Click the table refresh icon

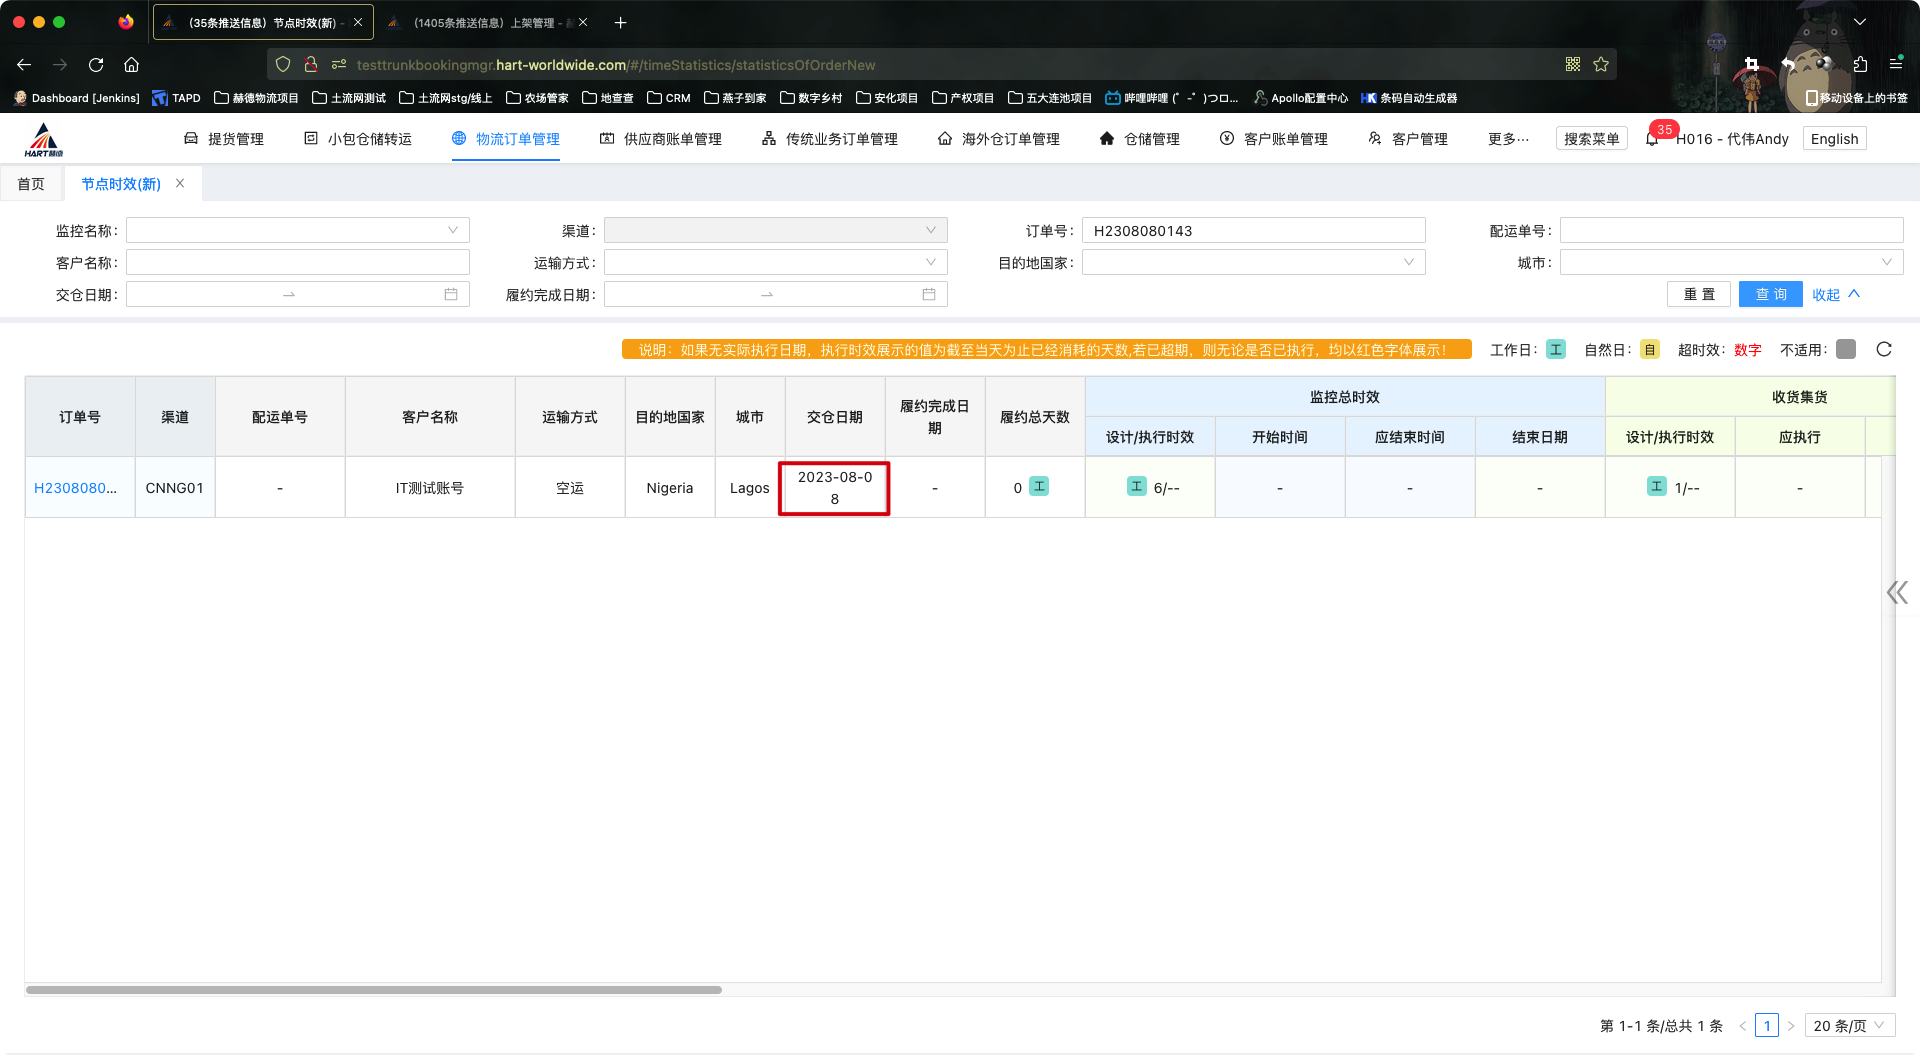point(1884,349)
